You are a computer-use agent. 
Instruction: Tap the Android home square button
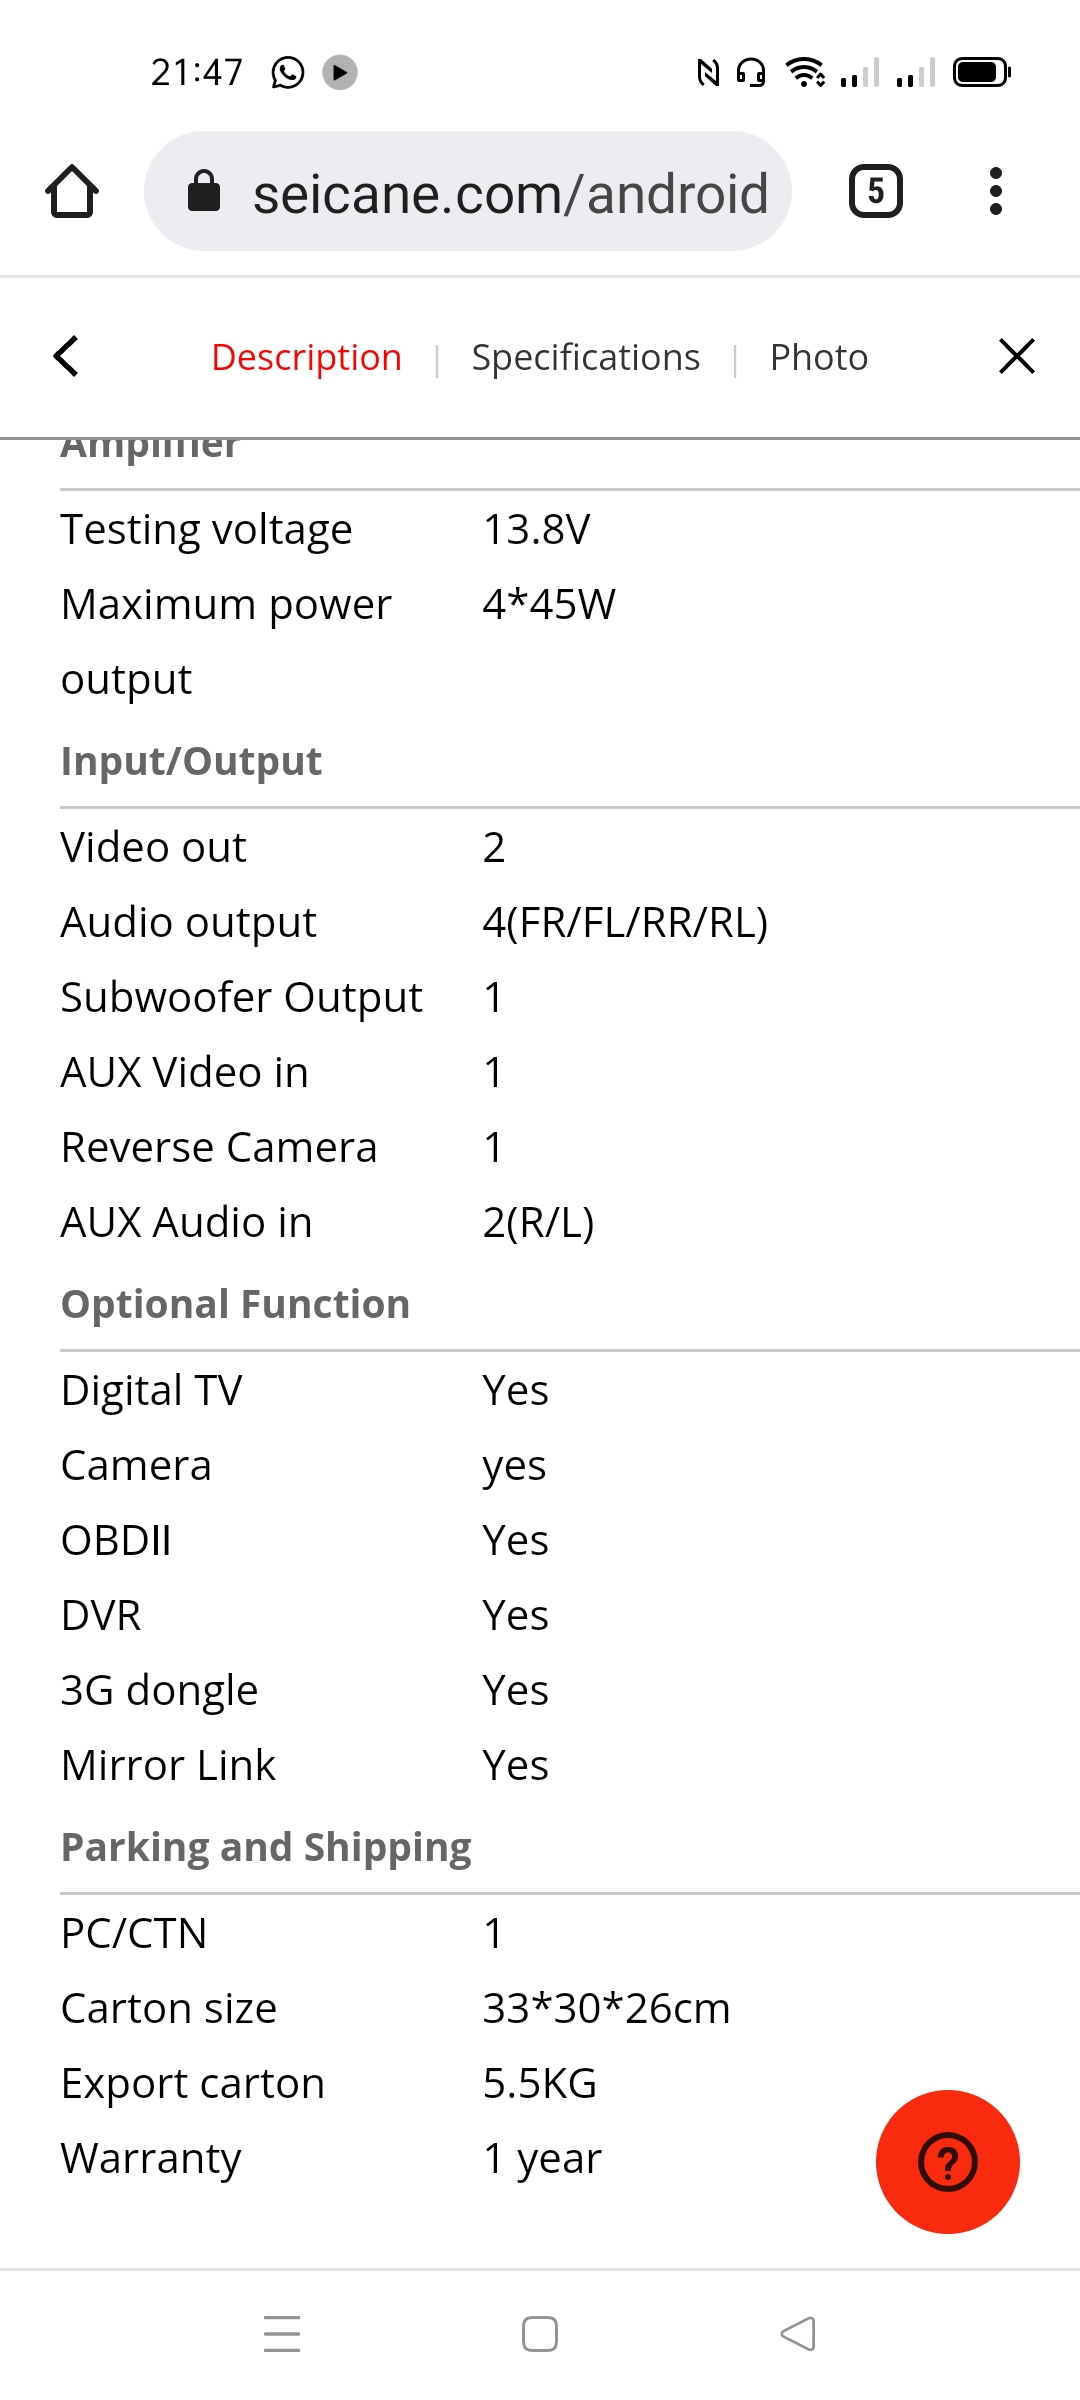pyautogui.click(x=540, y=2333)
